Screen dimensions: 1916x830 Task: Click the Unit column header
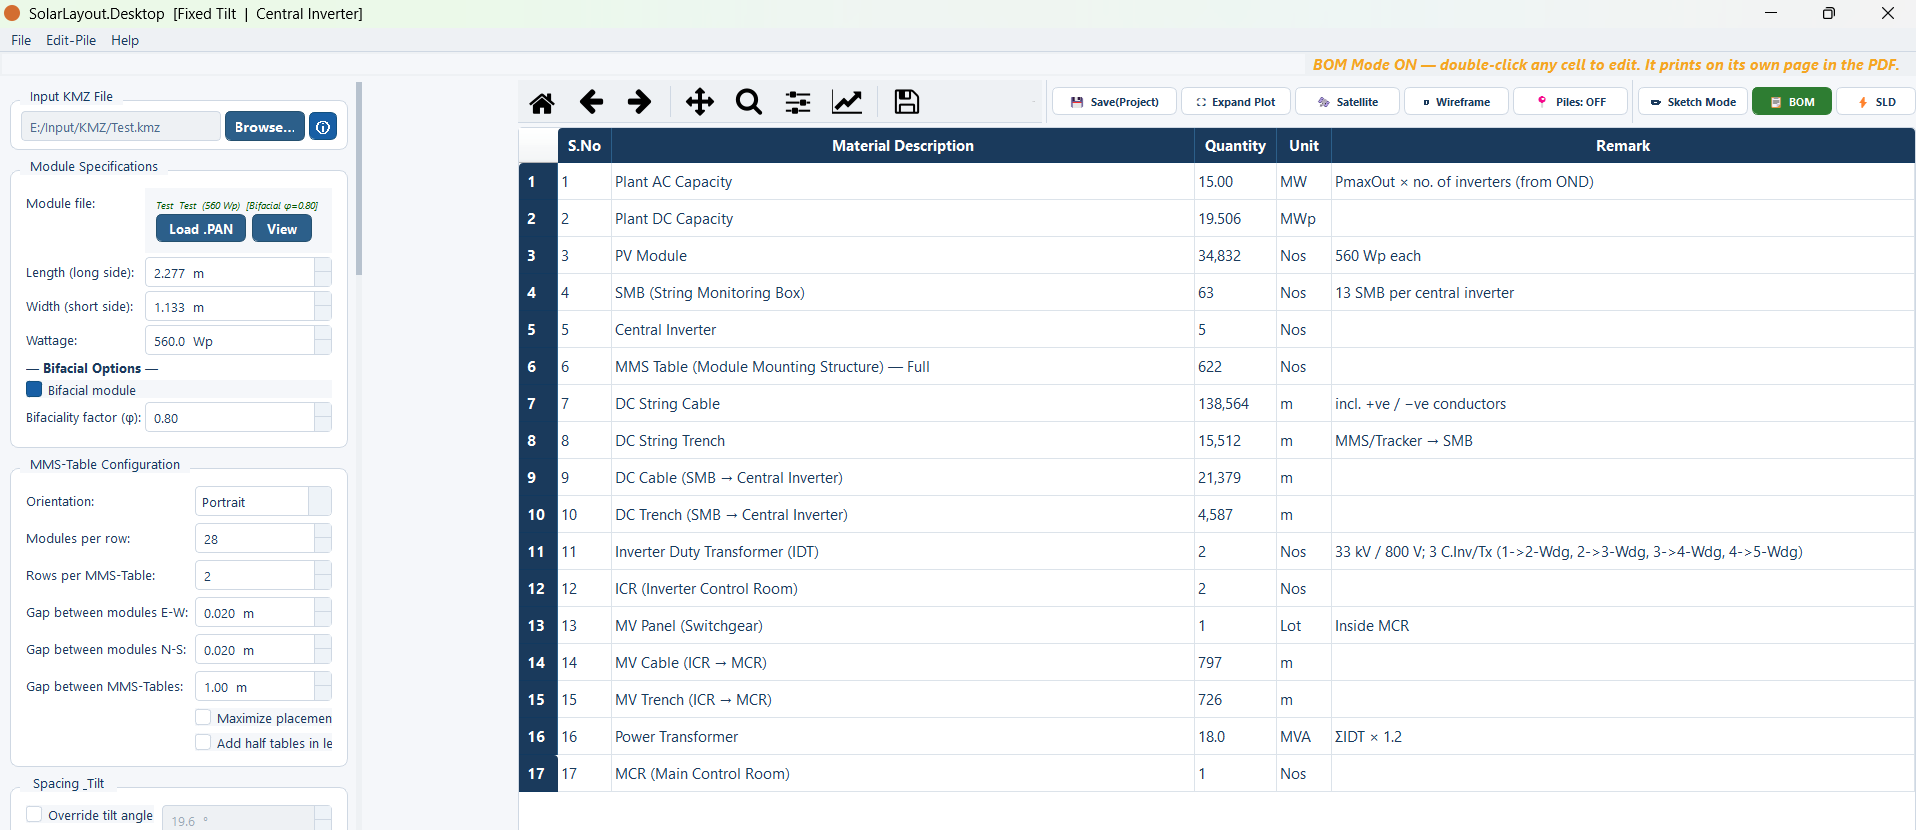coord(1304,146)
